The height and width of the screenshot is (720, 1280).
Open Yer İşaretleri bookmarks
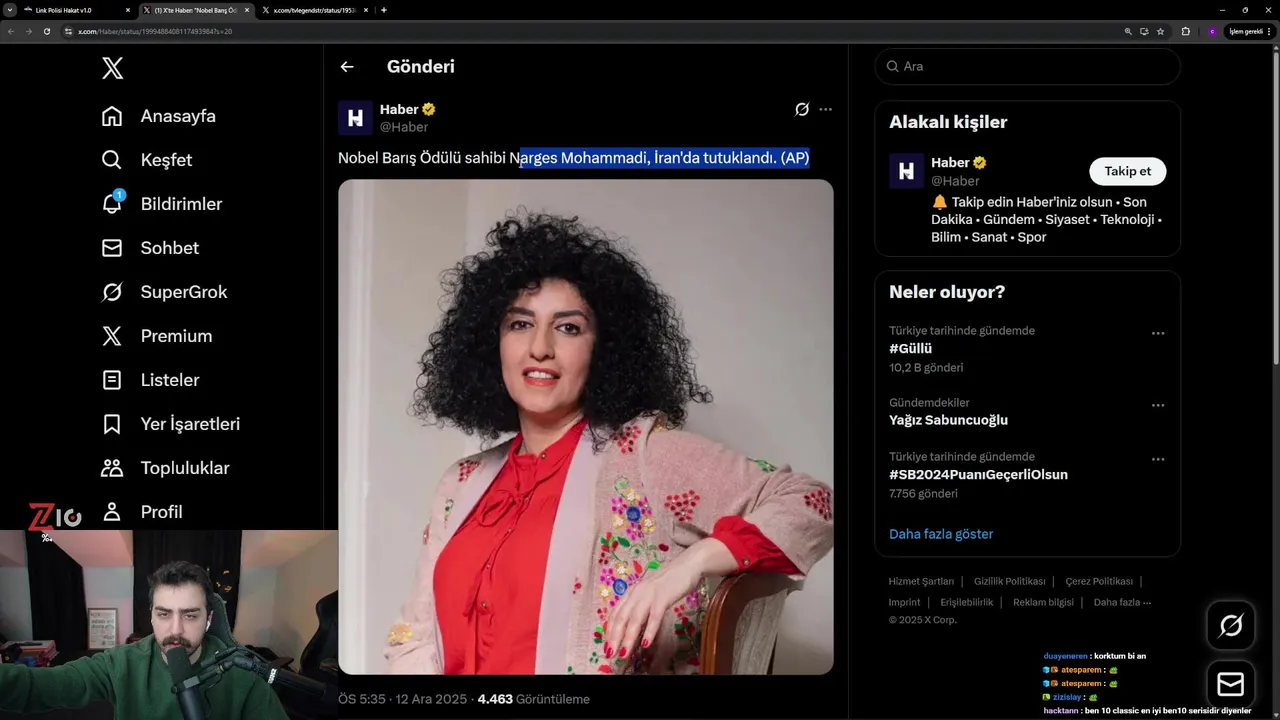pyautogui.click(x=171, y=424)
